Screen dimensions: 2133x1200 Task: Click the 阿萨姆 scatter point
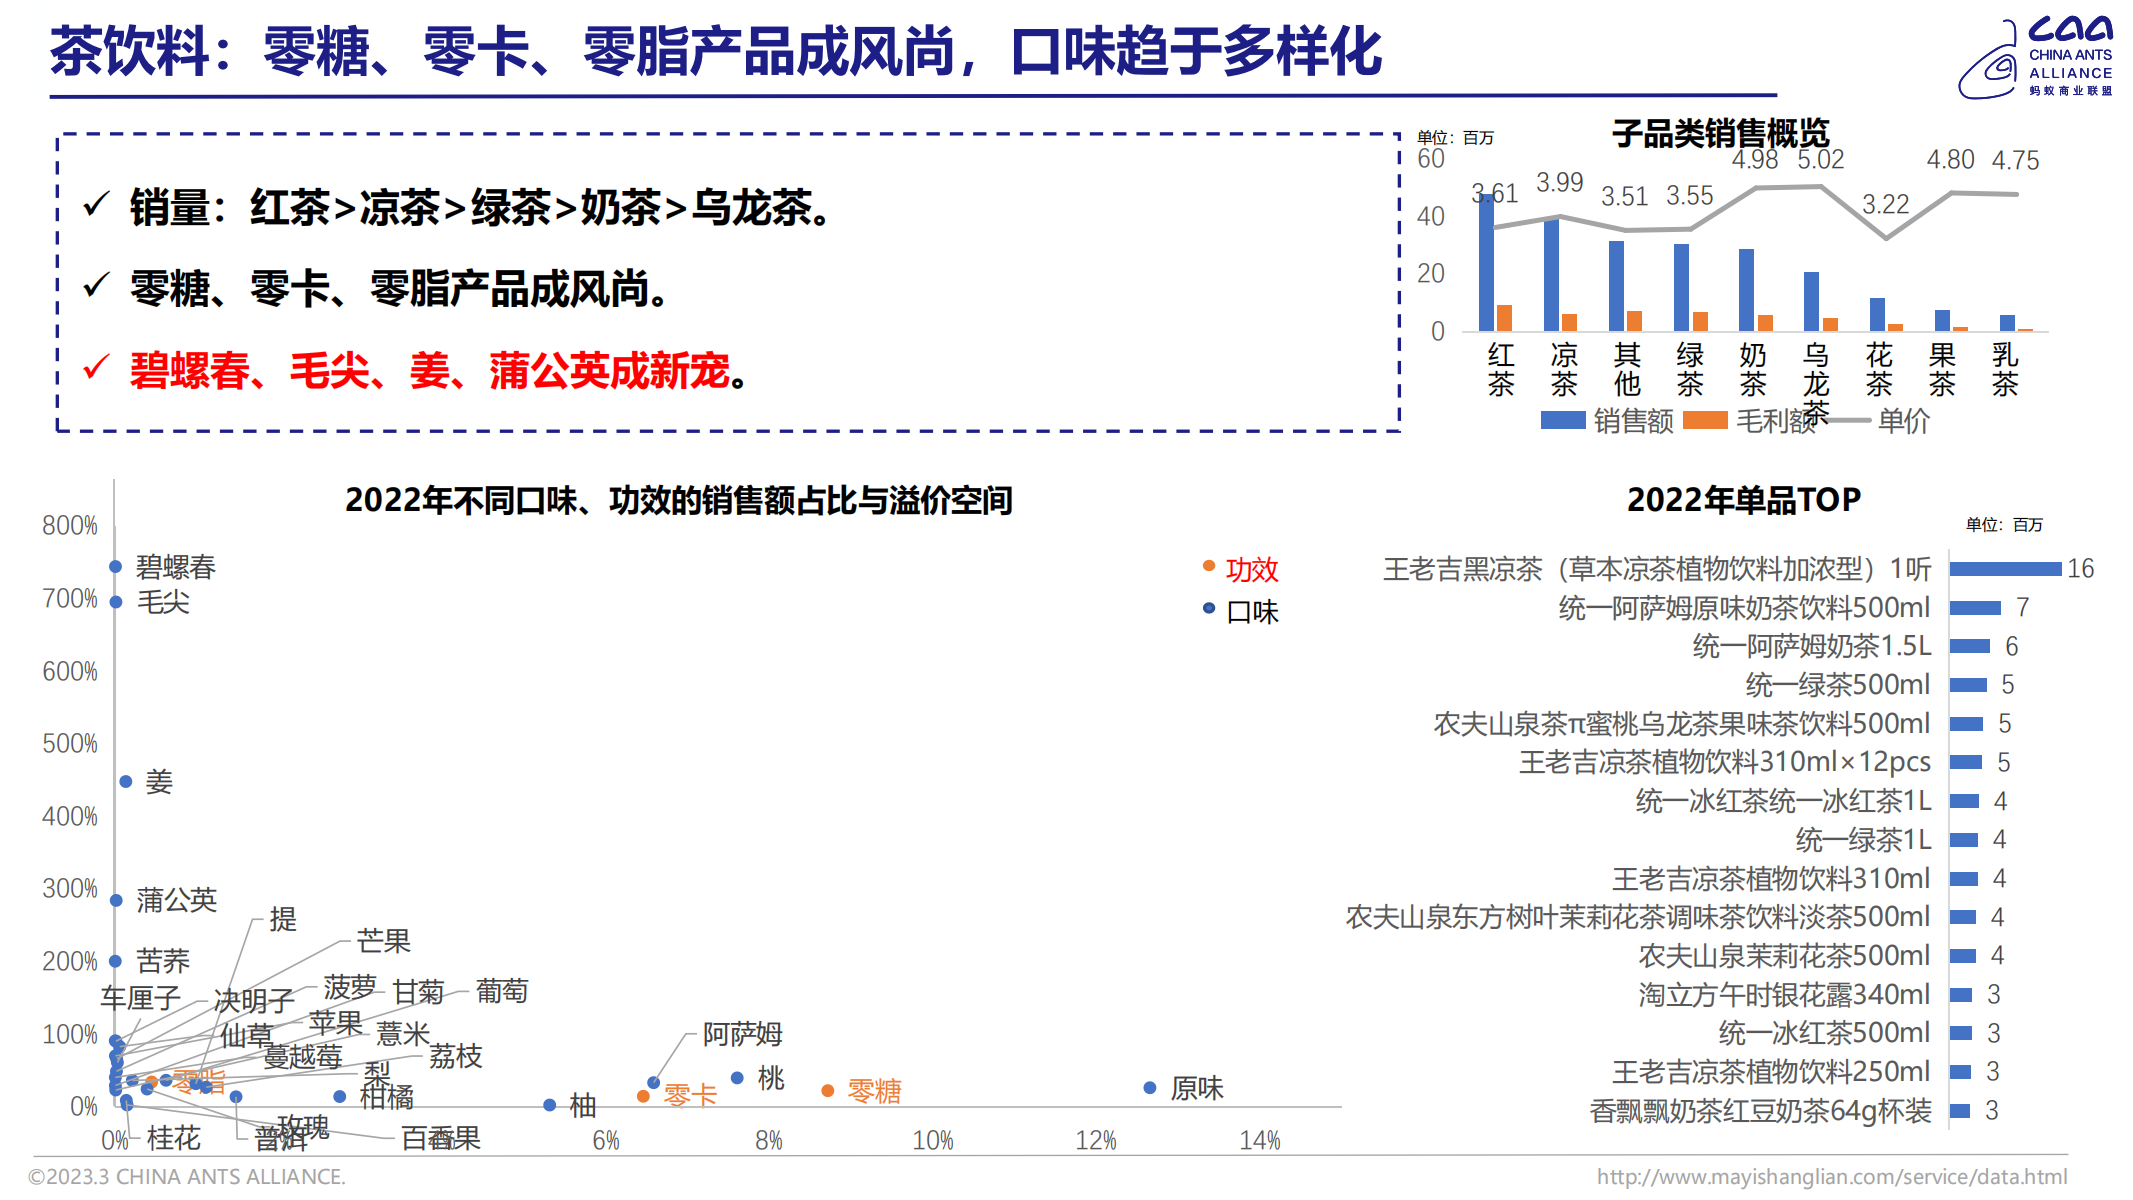[653, 1082]
